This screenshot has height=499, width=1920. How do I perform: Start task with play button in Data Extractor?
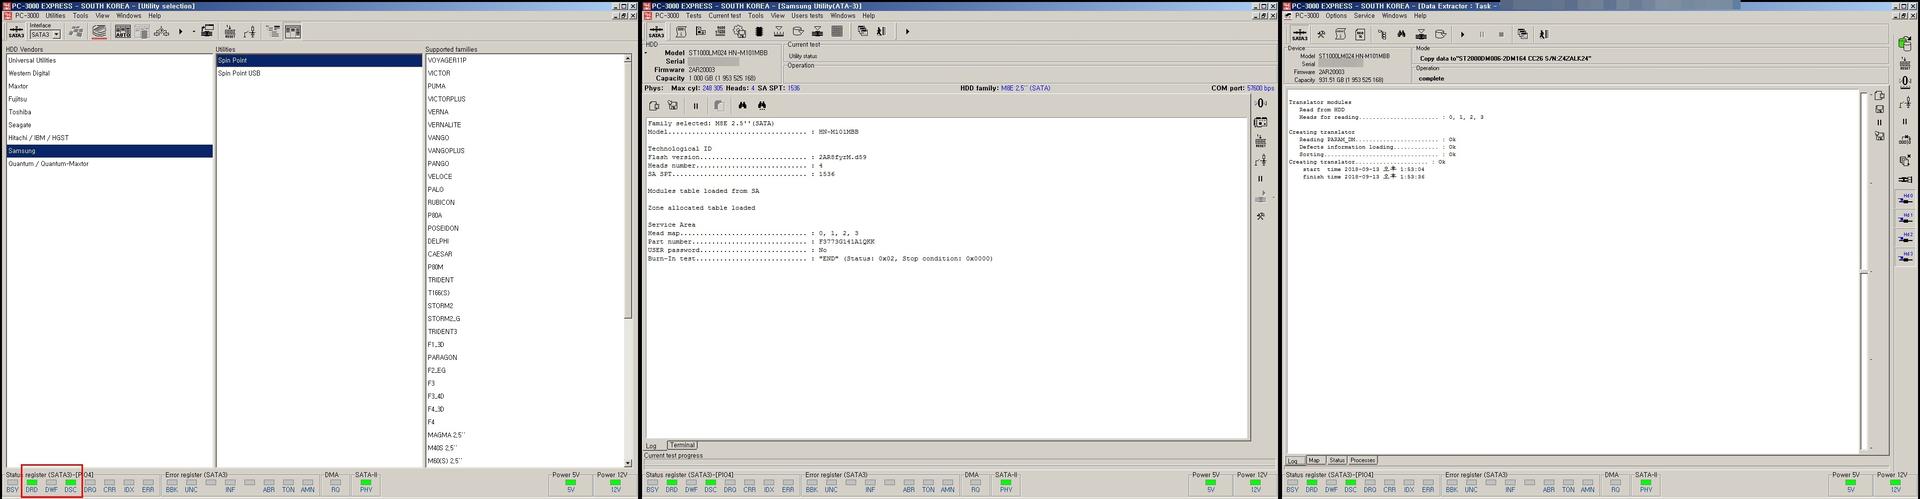[x=1462, y=35]
